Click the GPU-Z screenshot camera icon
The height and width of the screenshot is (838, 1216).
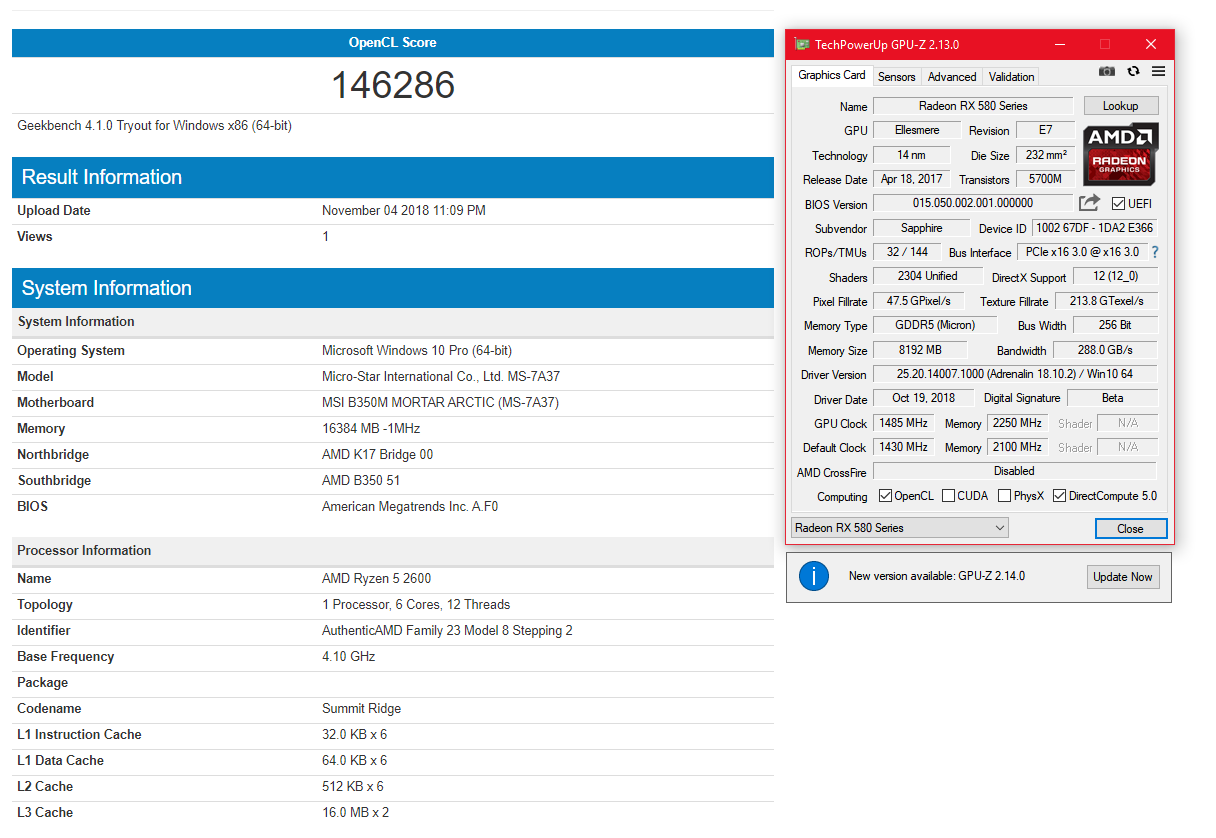click(1107, 72)
